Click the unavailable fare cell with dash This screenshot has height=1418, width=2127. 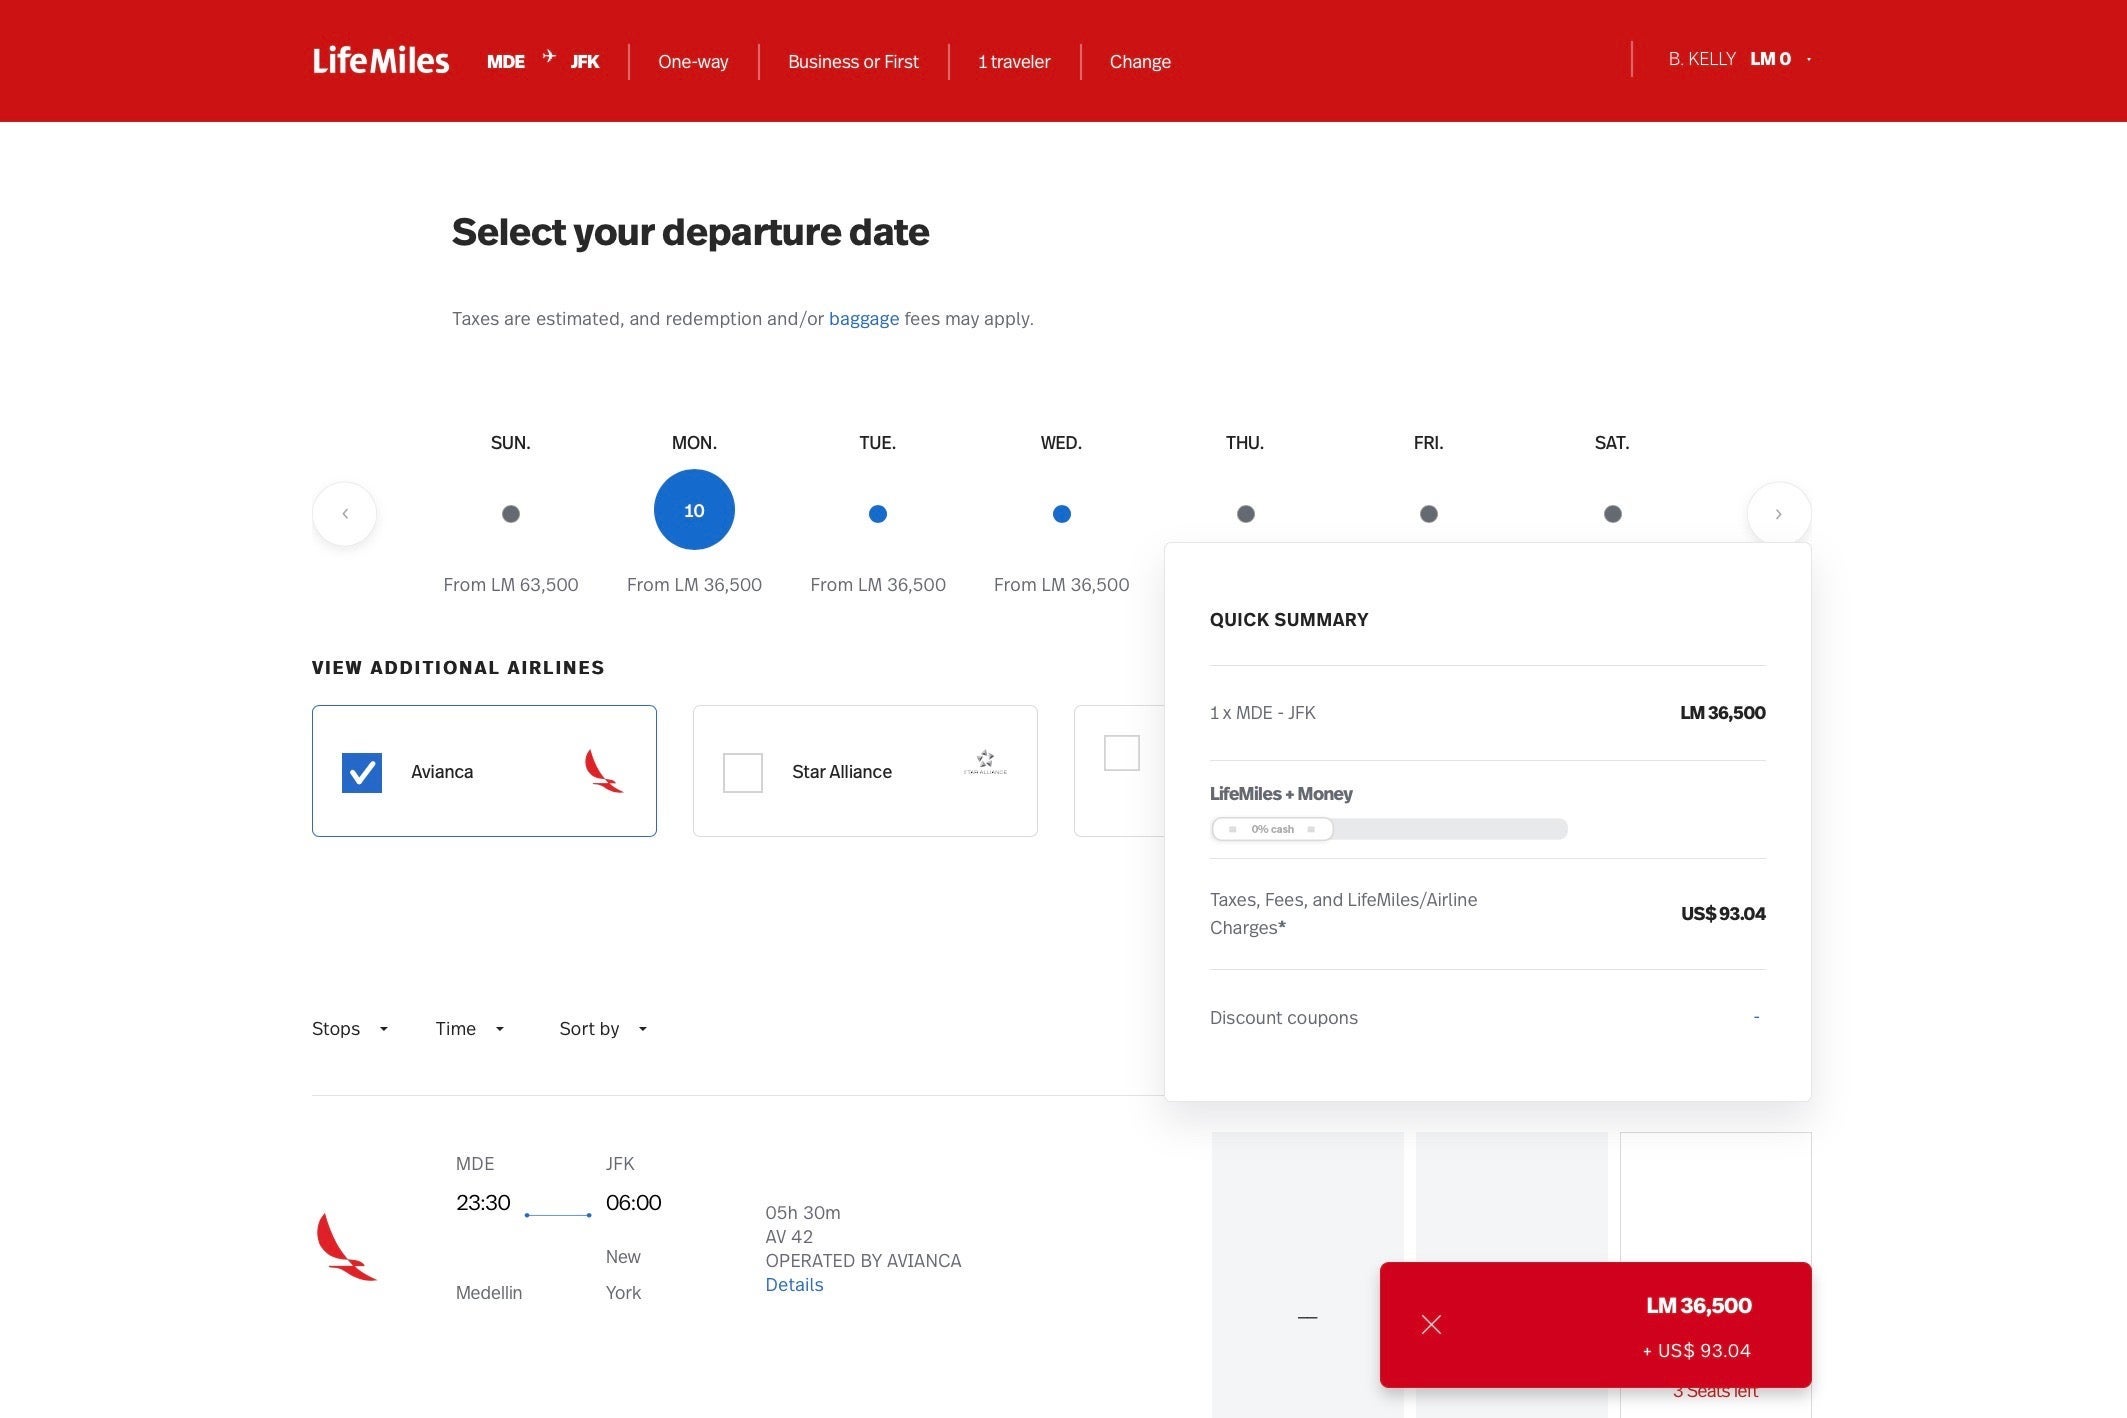1307,1275
